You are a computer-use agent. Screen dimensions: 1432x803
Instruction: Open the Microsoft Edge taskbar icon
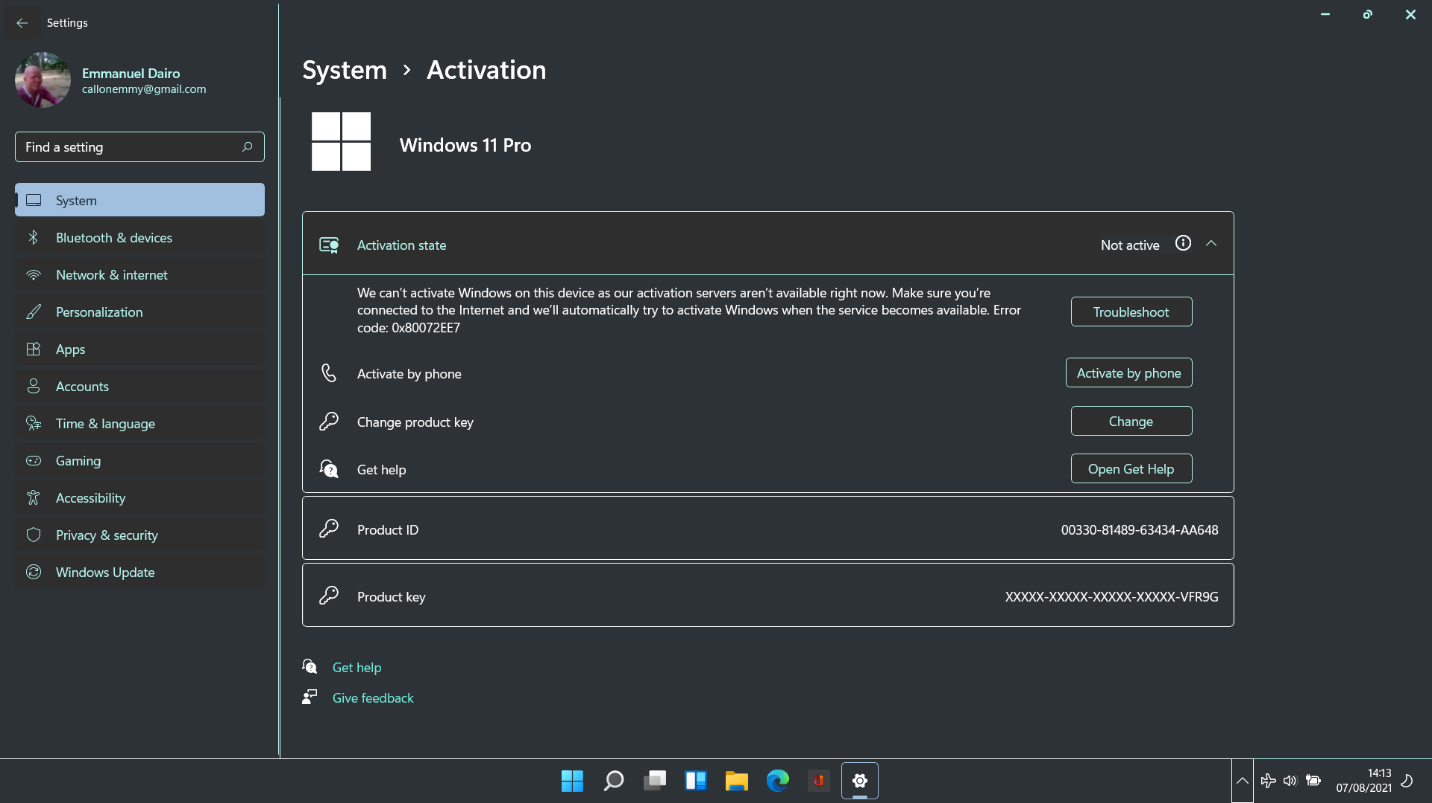777,781
